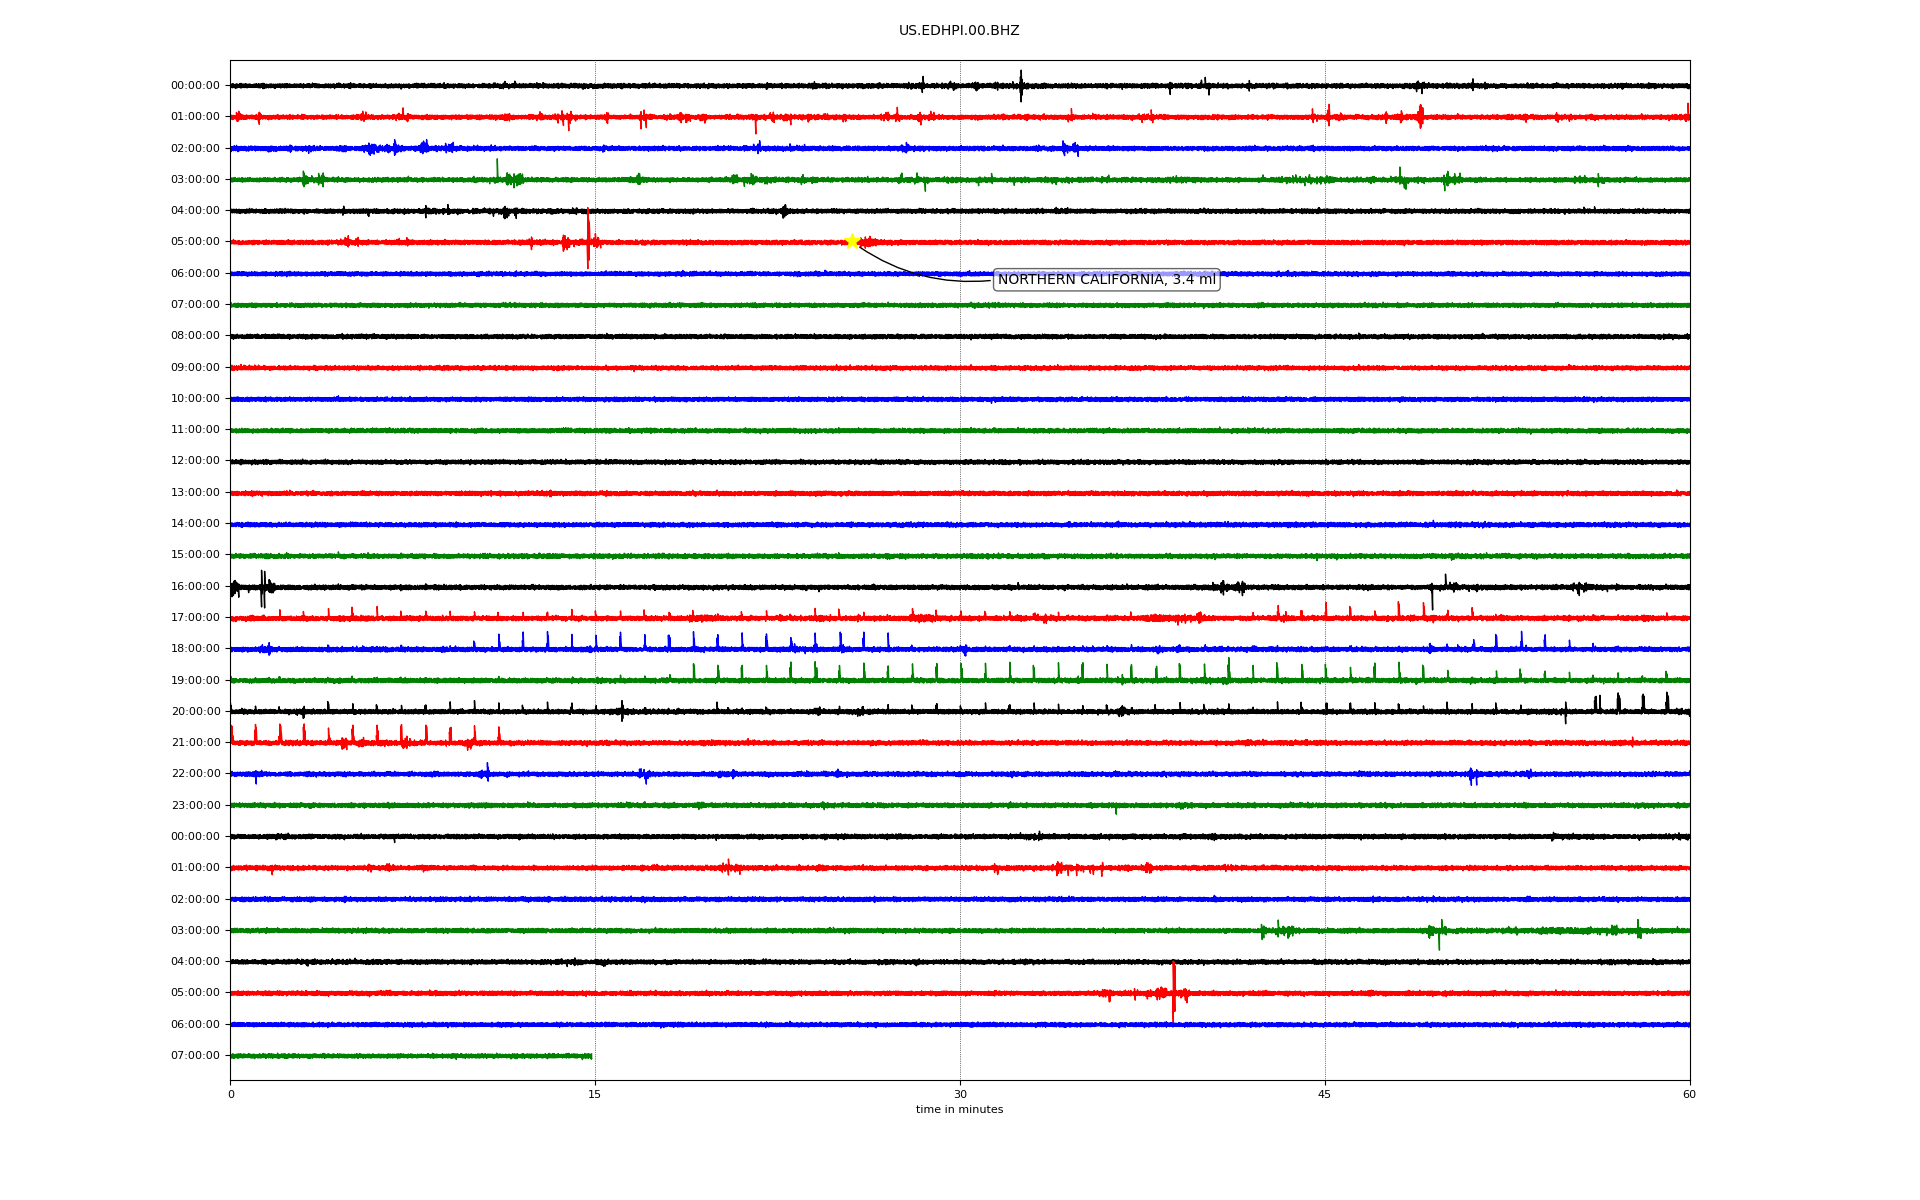Click the x-axis tick label 30
The width and height of the screenshot is (1920, 1200).
(x=960, y=1095)
